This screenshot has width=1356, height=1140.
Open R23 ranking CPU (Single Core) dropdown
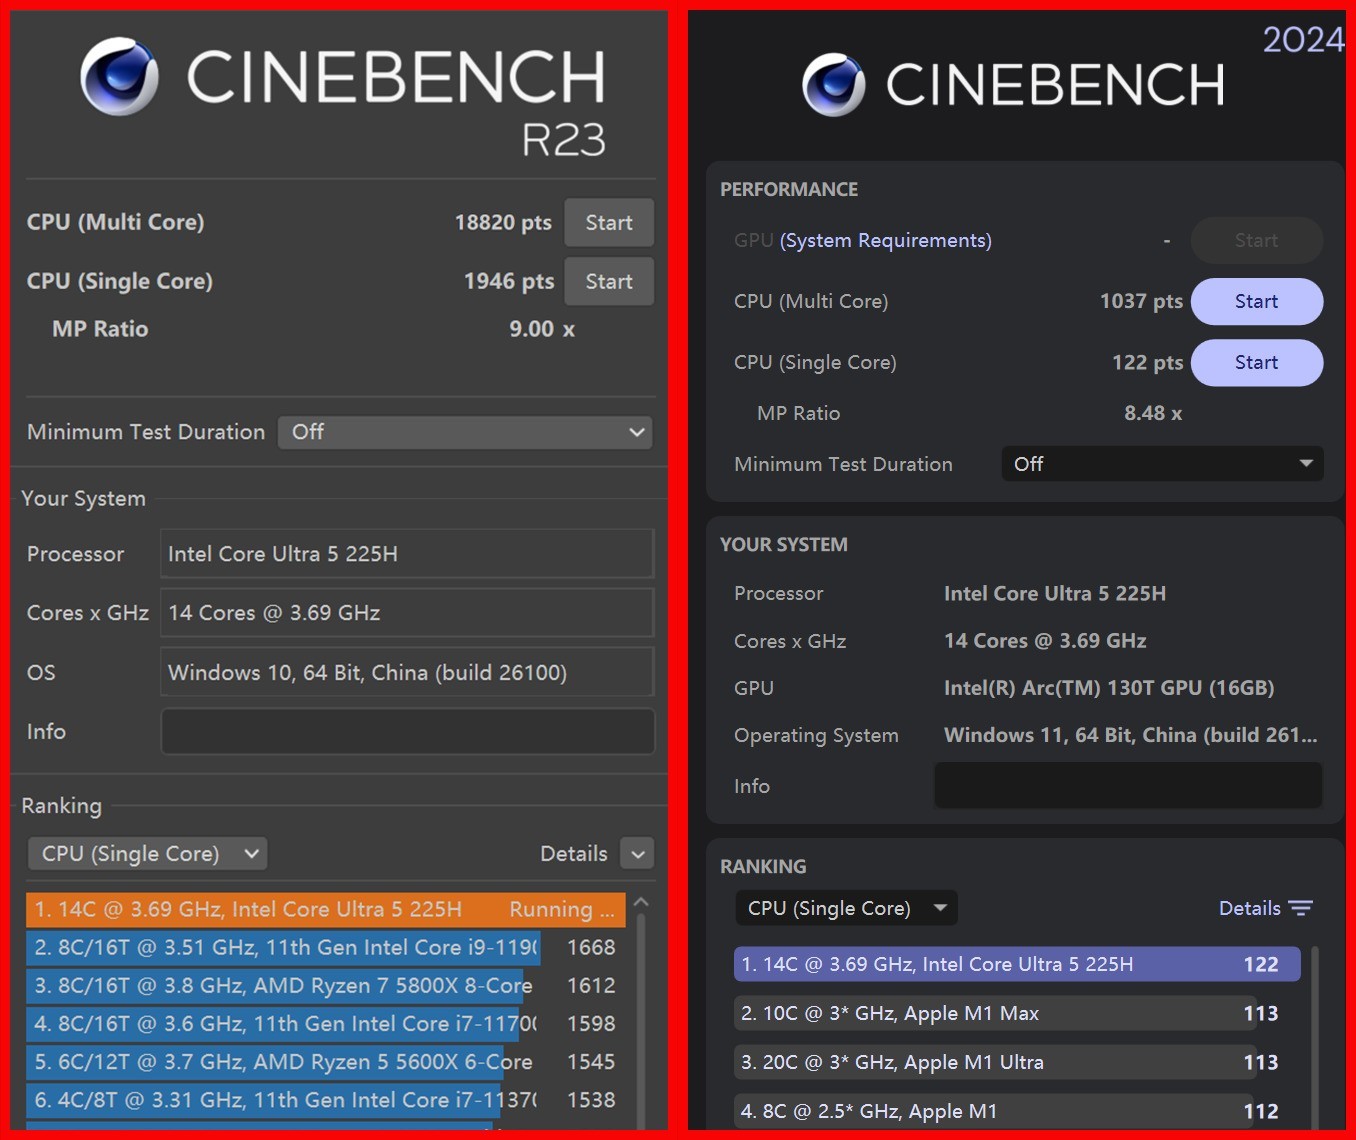click(147, 854)
